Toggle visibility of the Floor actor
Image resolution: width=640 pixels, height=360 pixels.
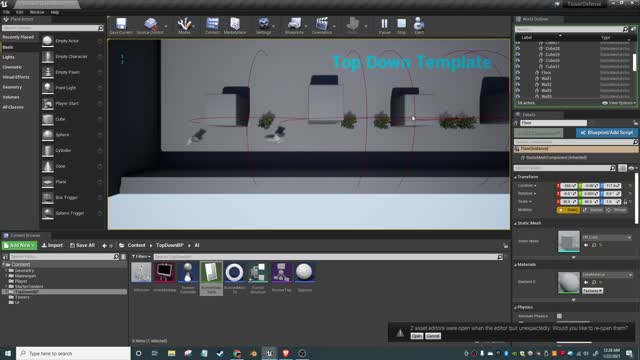point(518,72)
